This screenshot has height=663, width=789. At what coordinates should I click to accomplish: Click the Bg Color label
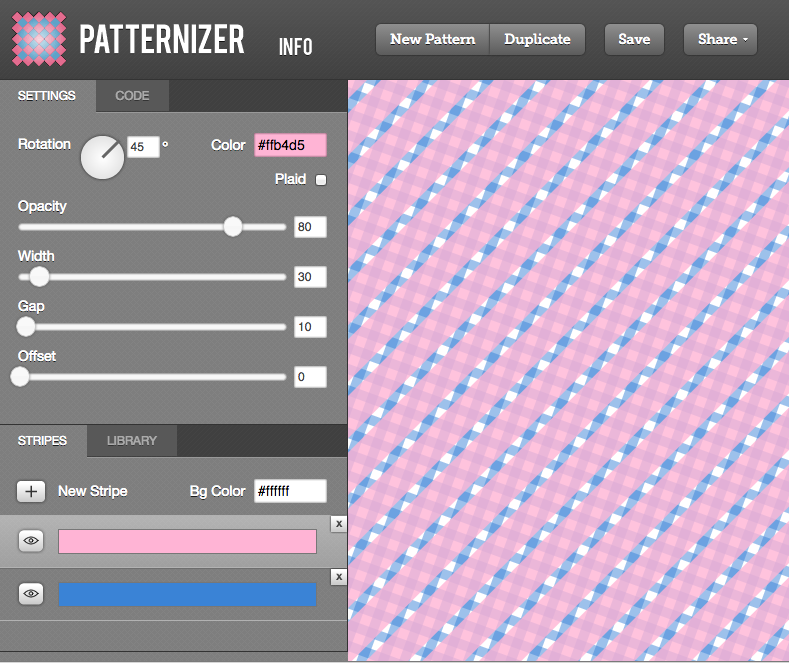pyautogui.click(x=217, y=491)
